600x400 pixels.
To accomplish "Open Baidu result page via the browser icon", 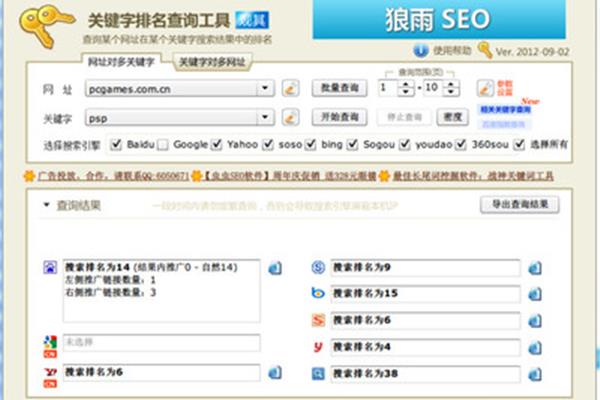I will coord(275,268).
